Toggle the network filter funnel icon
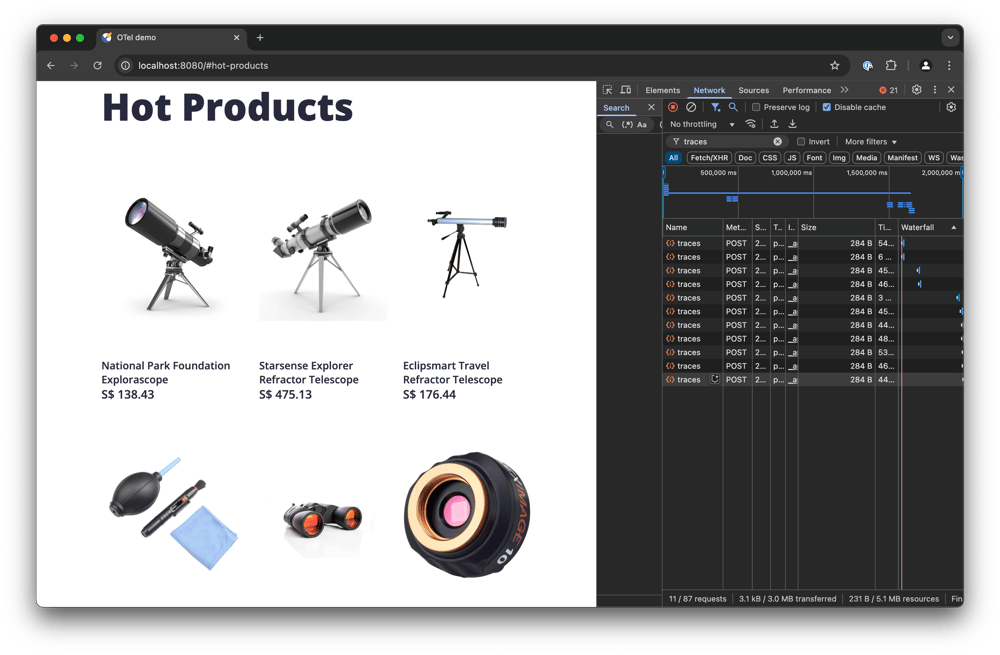The width and height of the screenshot is (1000, 655). point(716,107)
